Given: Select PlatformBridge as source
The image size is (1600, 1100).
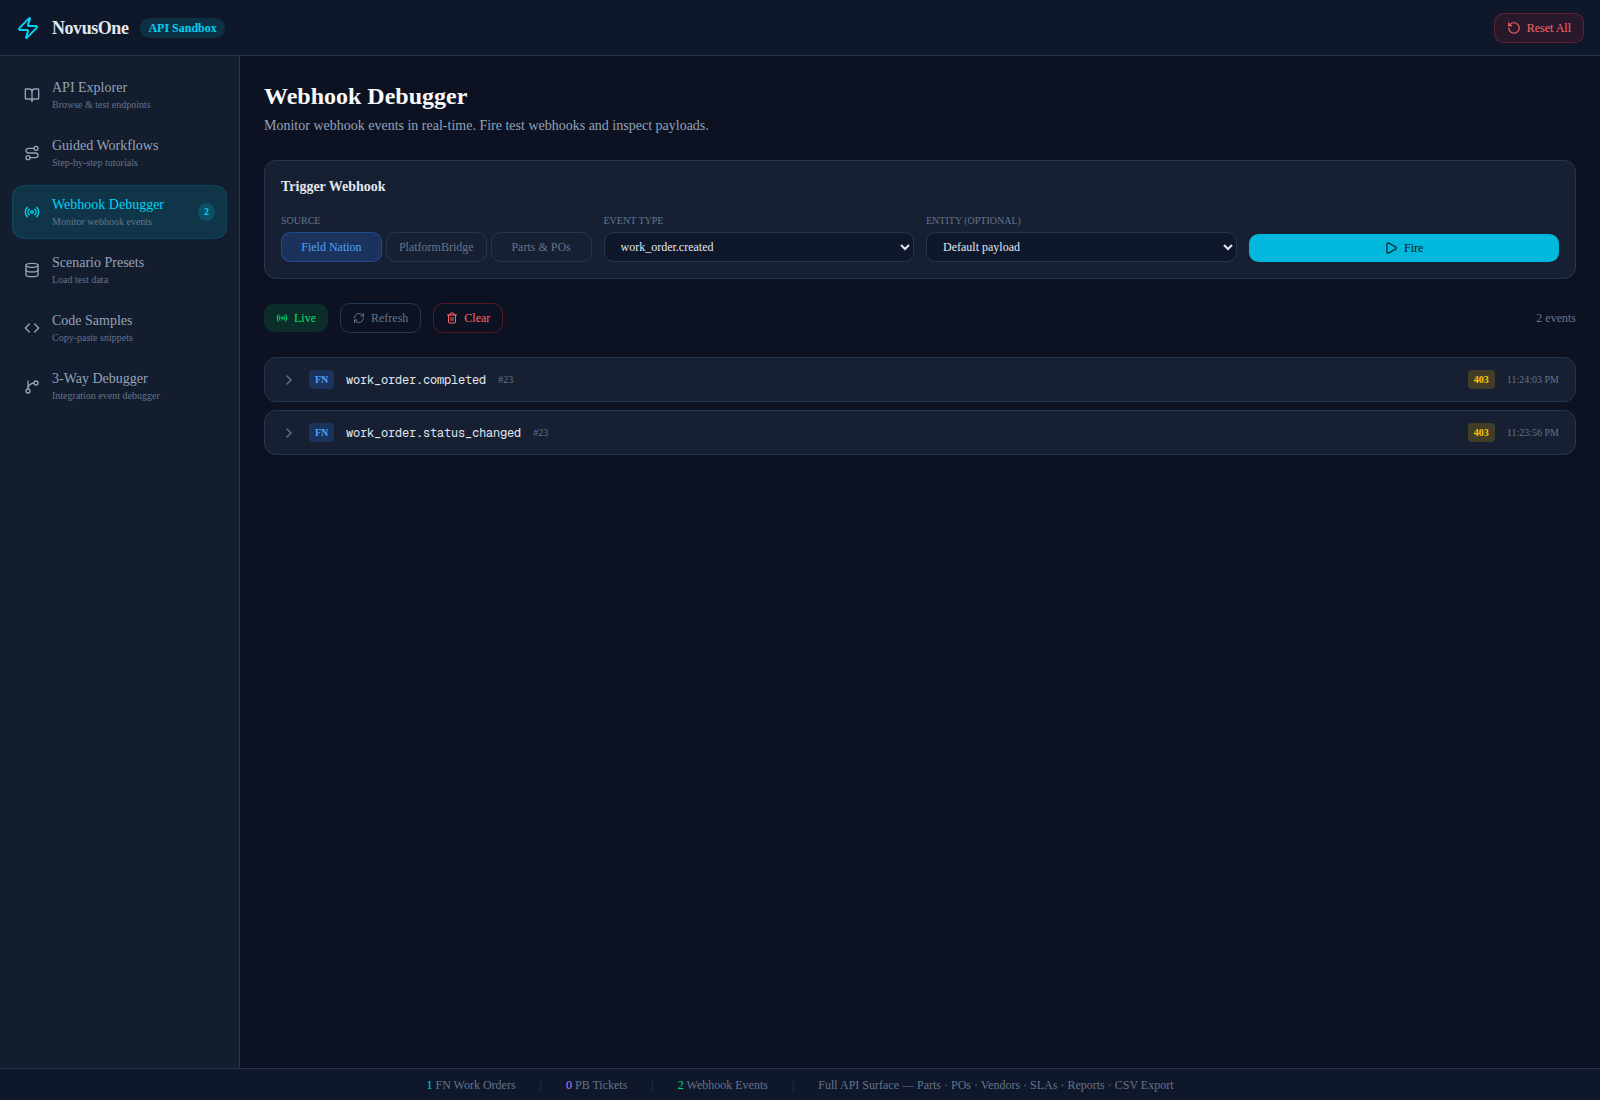Looking at the screenshot, I should point(436,247).
